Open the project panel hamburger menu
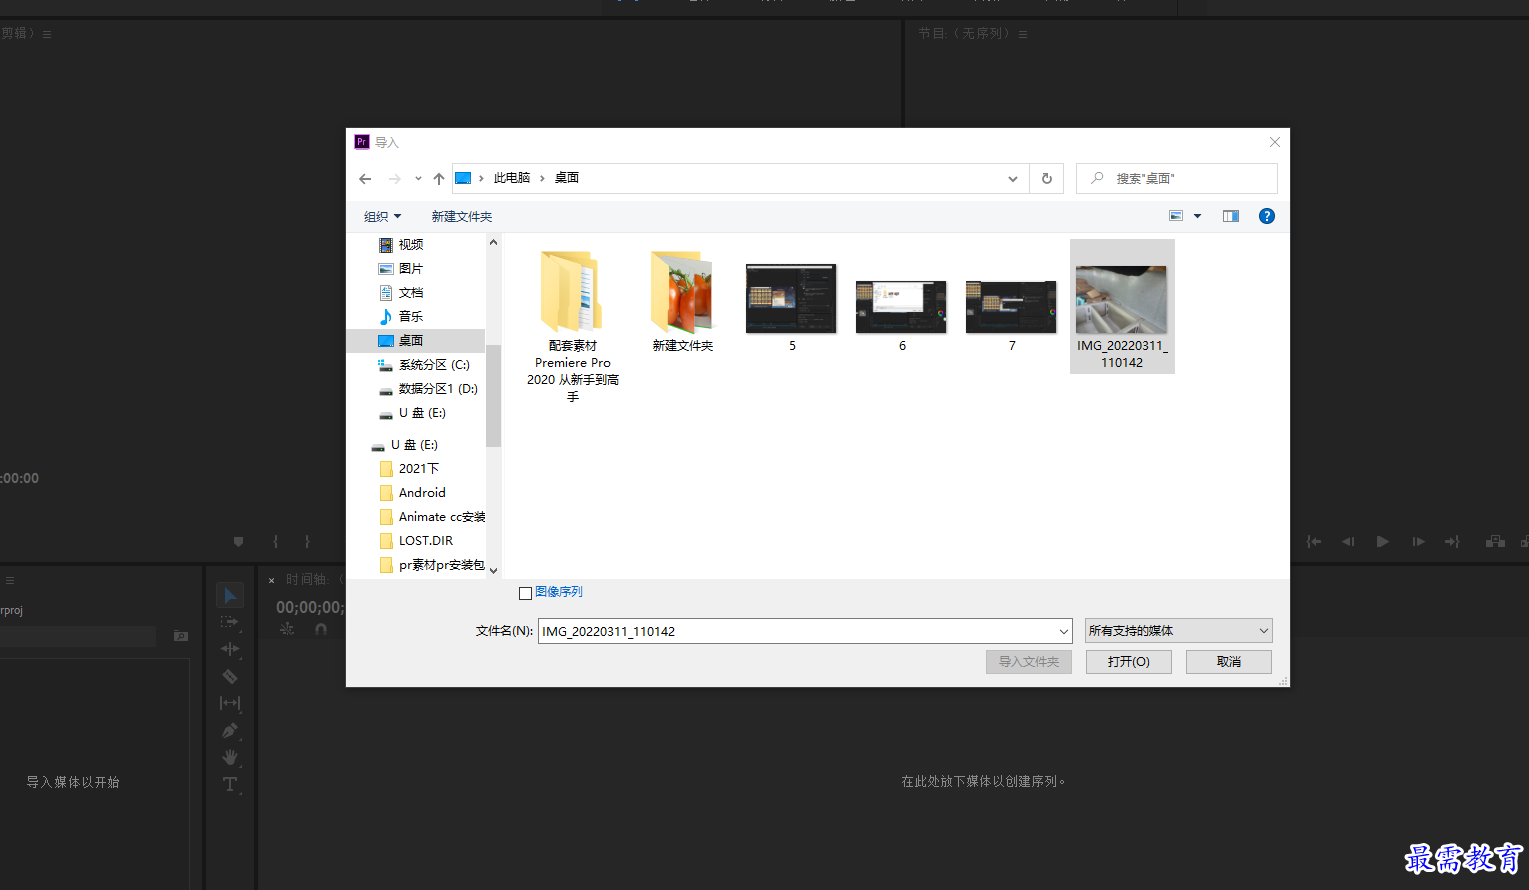 tap(10, 580)
